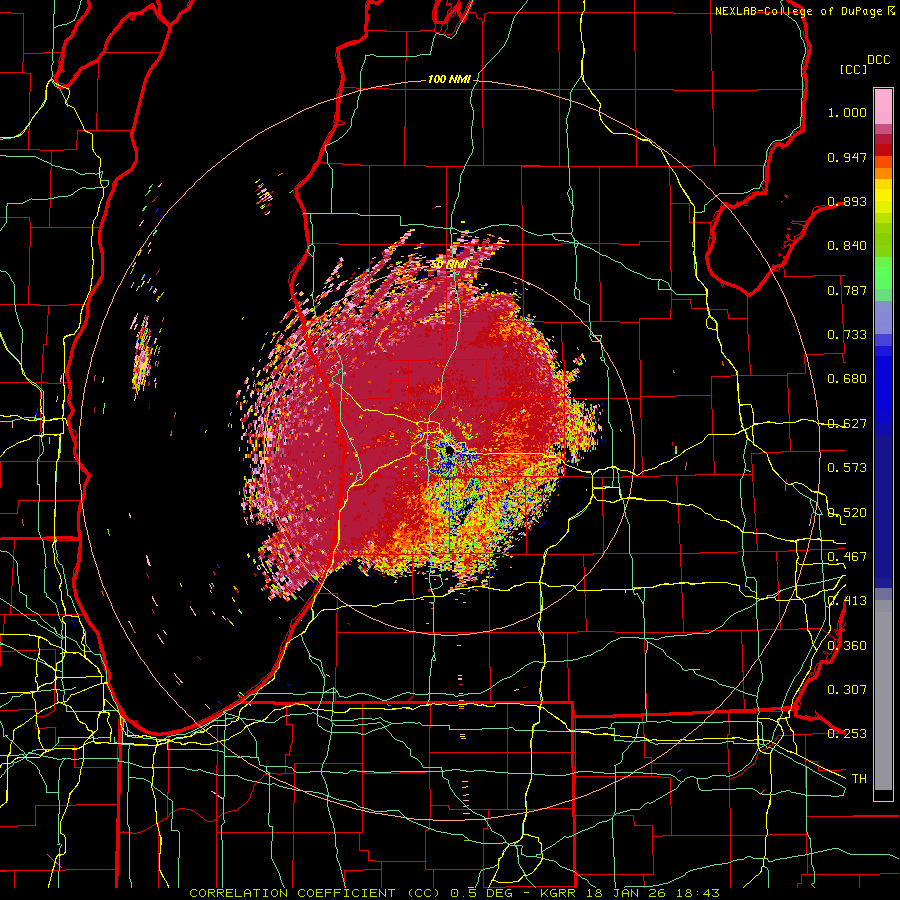The width and height of the screenshot is (900, 900).
Task: Click the [CC] legend unit label
Action: click(854, 69)
